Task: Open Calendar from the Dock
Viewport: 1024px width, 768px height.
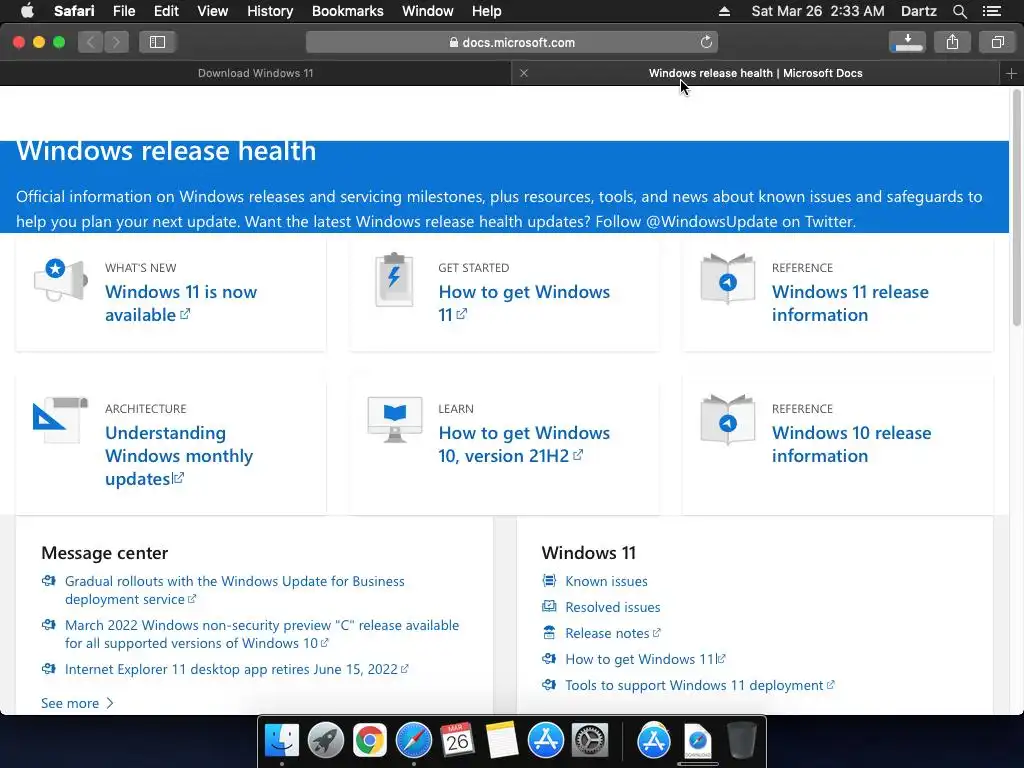Action: pyautogui.click(x=457, y=741)
